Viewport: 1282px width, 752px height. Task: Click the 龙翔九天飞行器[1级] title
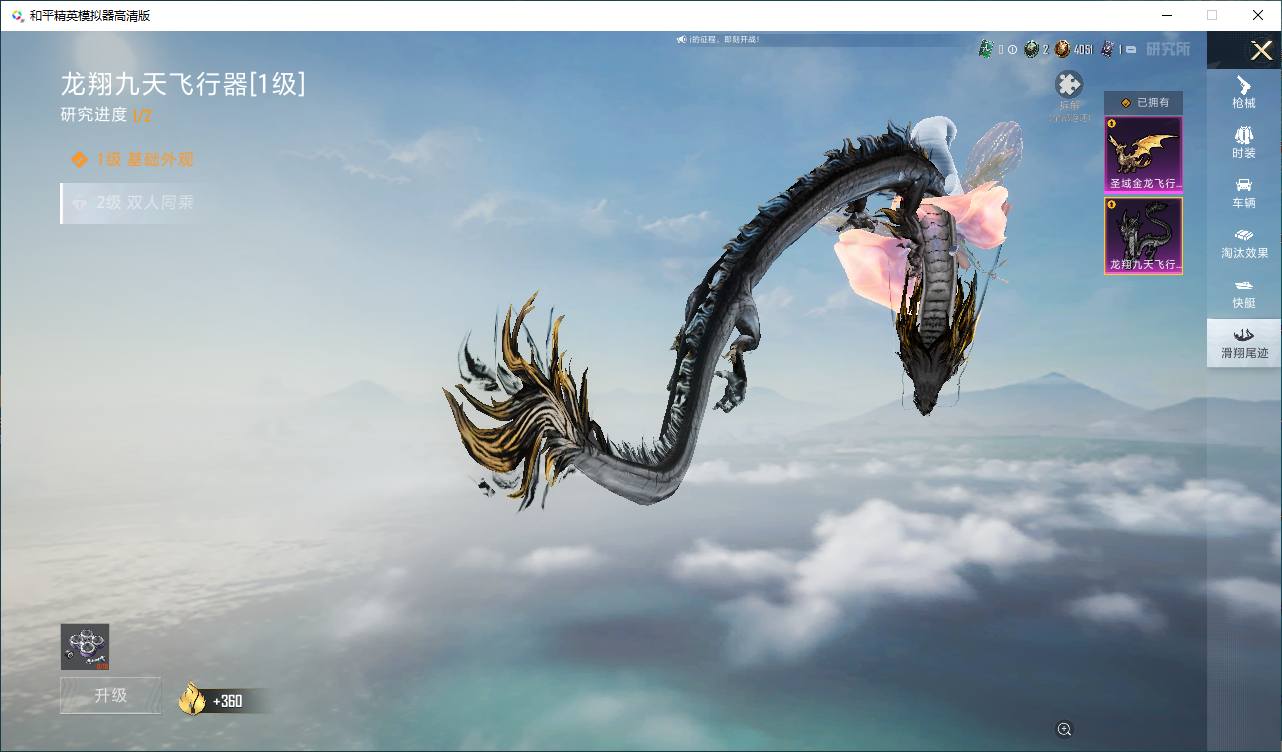(x=183, y=84)
